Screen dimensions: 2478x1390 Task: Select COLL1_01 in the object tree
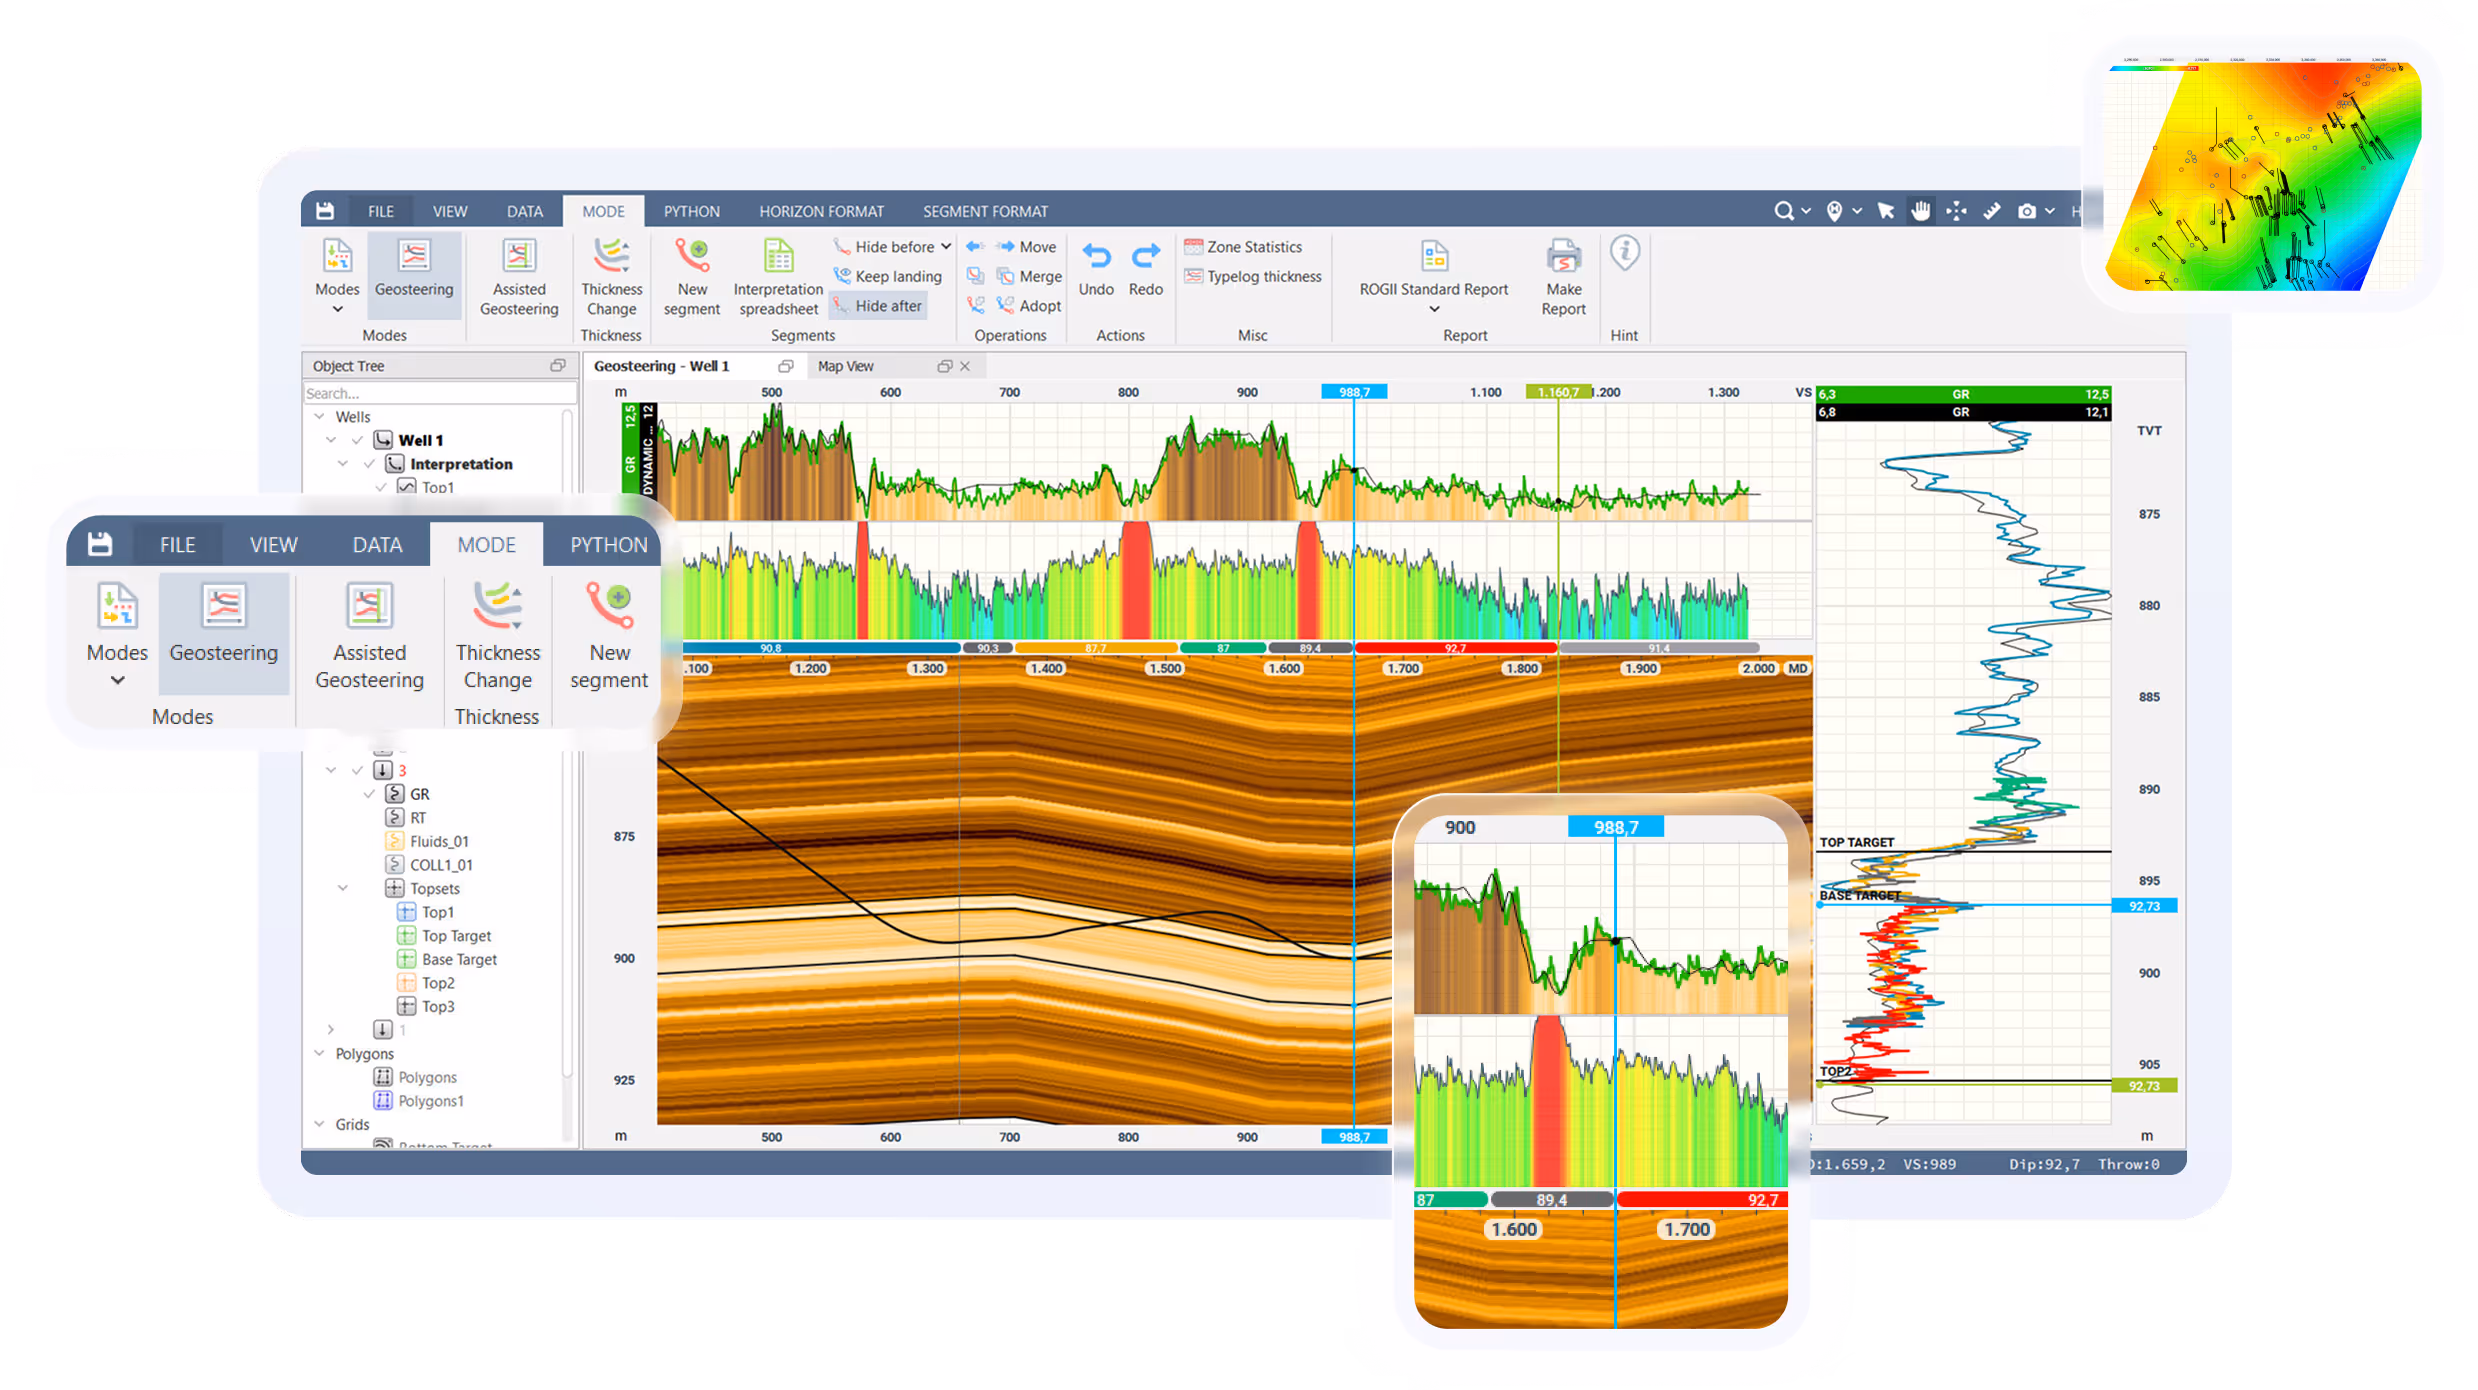[441, 865]
